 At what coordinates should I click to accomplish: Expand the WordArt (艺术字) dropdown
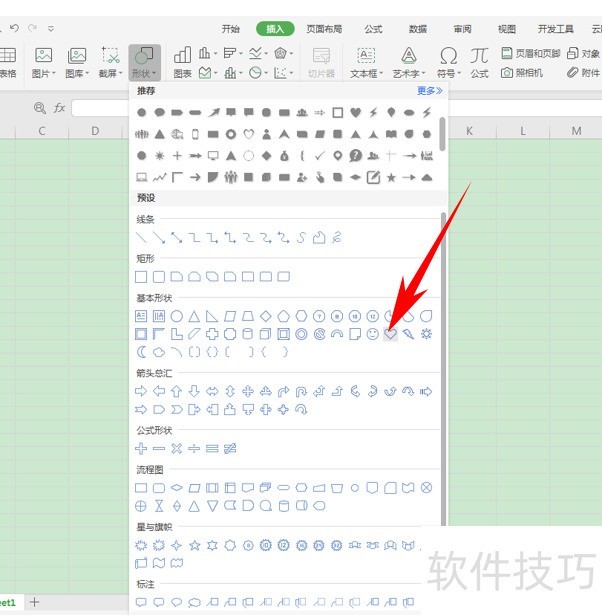point(409,62)
